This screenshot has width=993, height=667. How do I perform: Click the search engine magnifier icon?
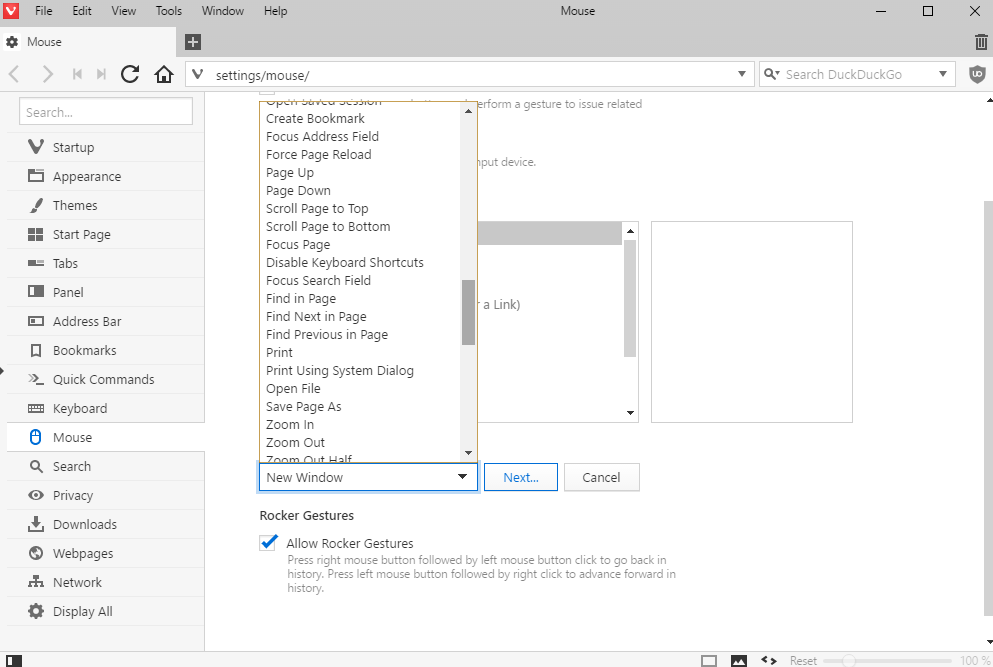tap(771, 74)
